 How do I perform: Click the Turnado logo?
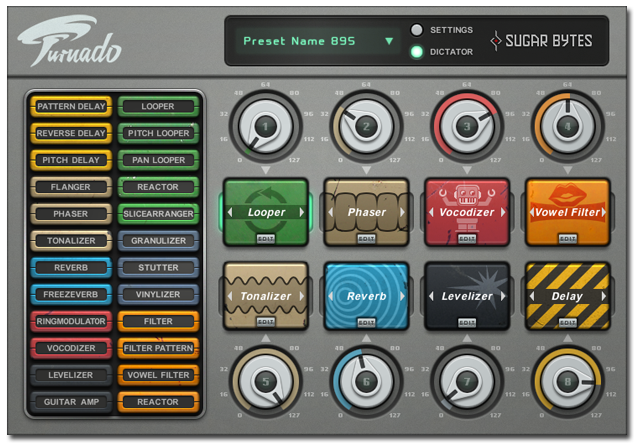click(x=70, y=40)
